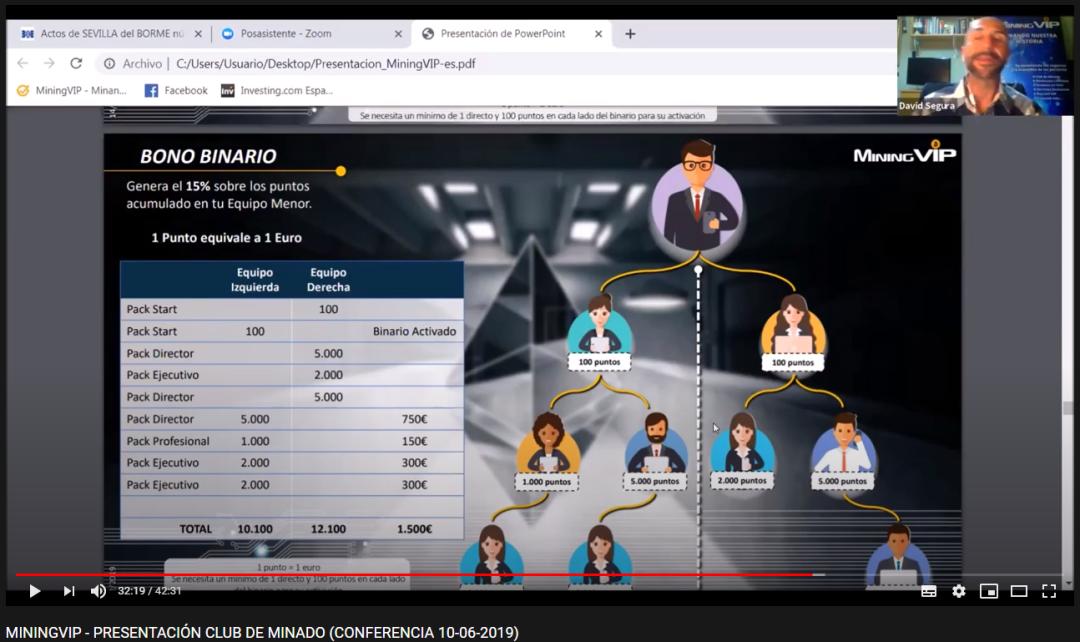This screenshot has width=1080, height=642.
Task: Activate miniplayer mode
Action: pyautogui.click(x=989, y=591)
